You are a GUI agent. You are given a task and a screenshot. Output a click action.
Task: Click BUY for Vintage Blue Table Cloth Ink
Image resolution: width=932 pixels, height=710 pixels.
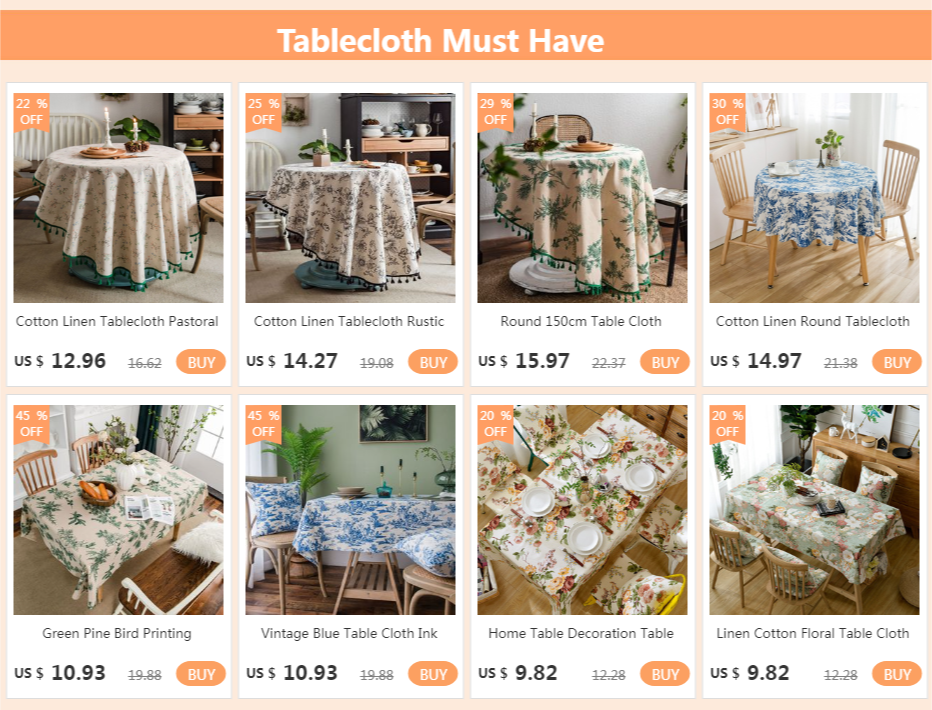(433, 674)
